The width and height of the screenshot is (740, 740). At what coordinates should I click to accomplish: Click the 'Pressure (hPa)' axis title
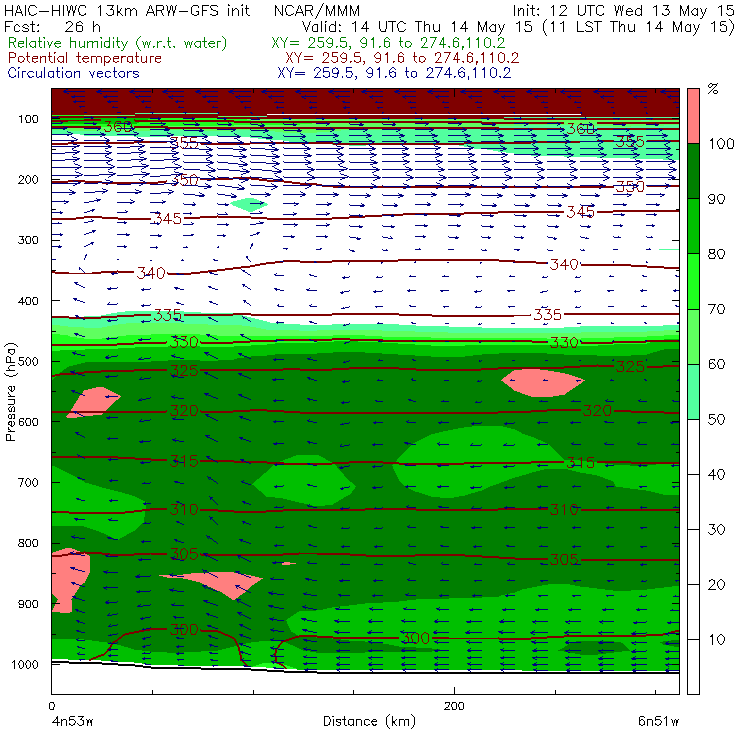tap(11, 392)
